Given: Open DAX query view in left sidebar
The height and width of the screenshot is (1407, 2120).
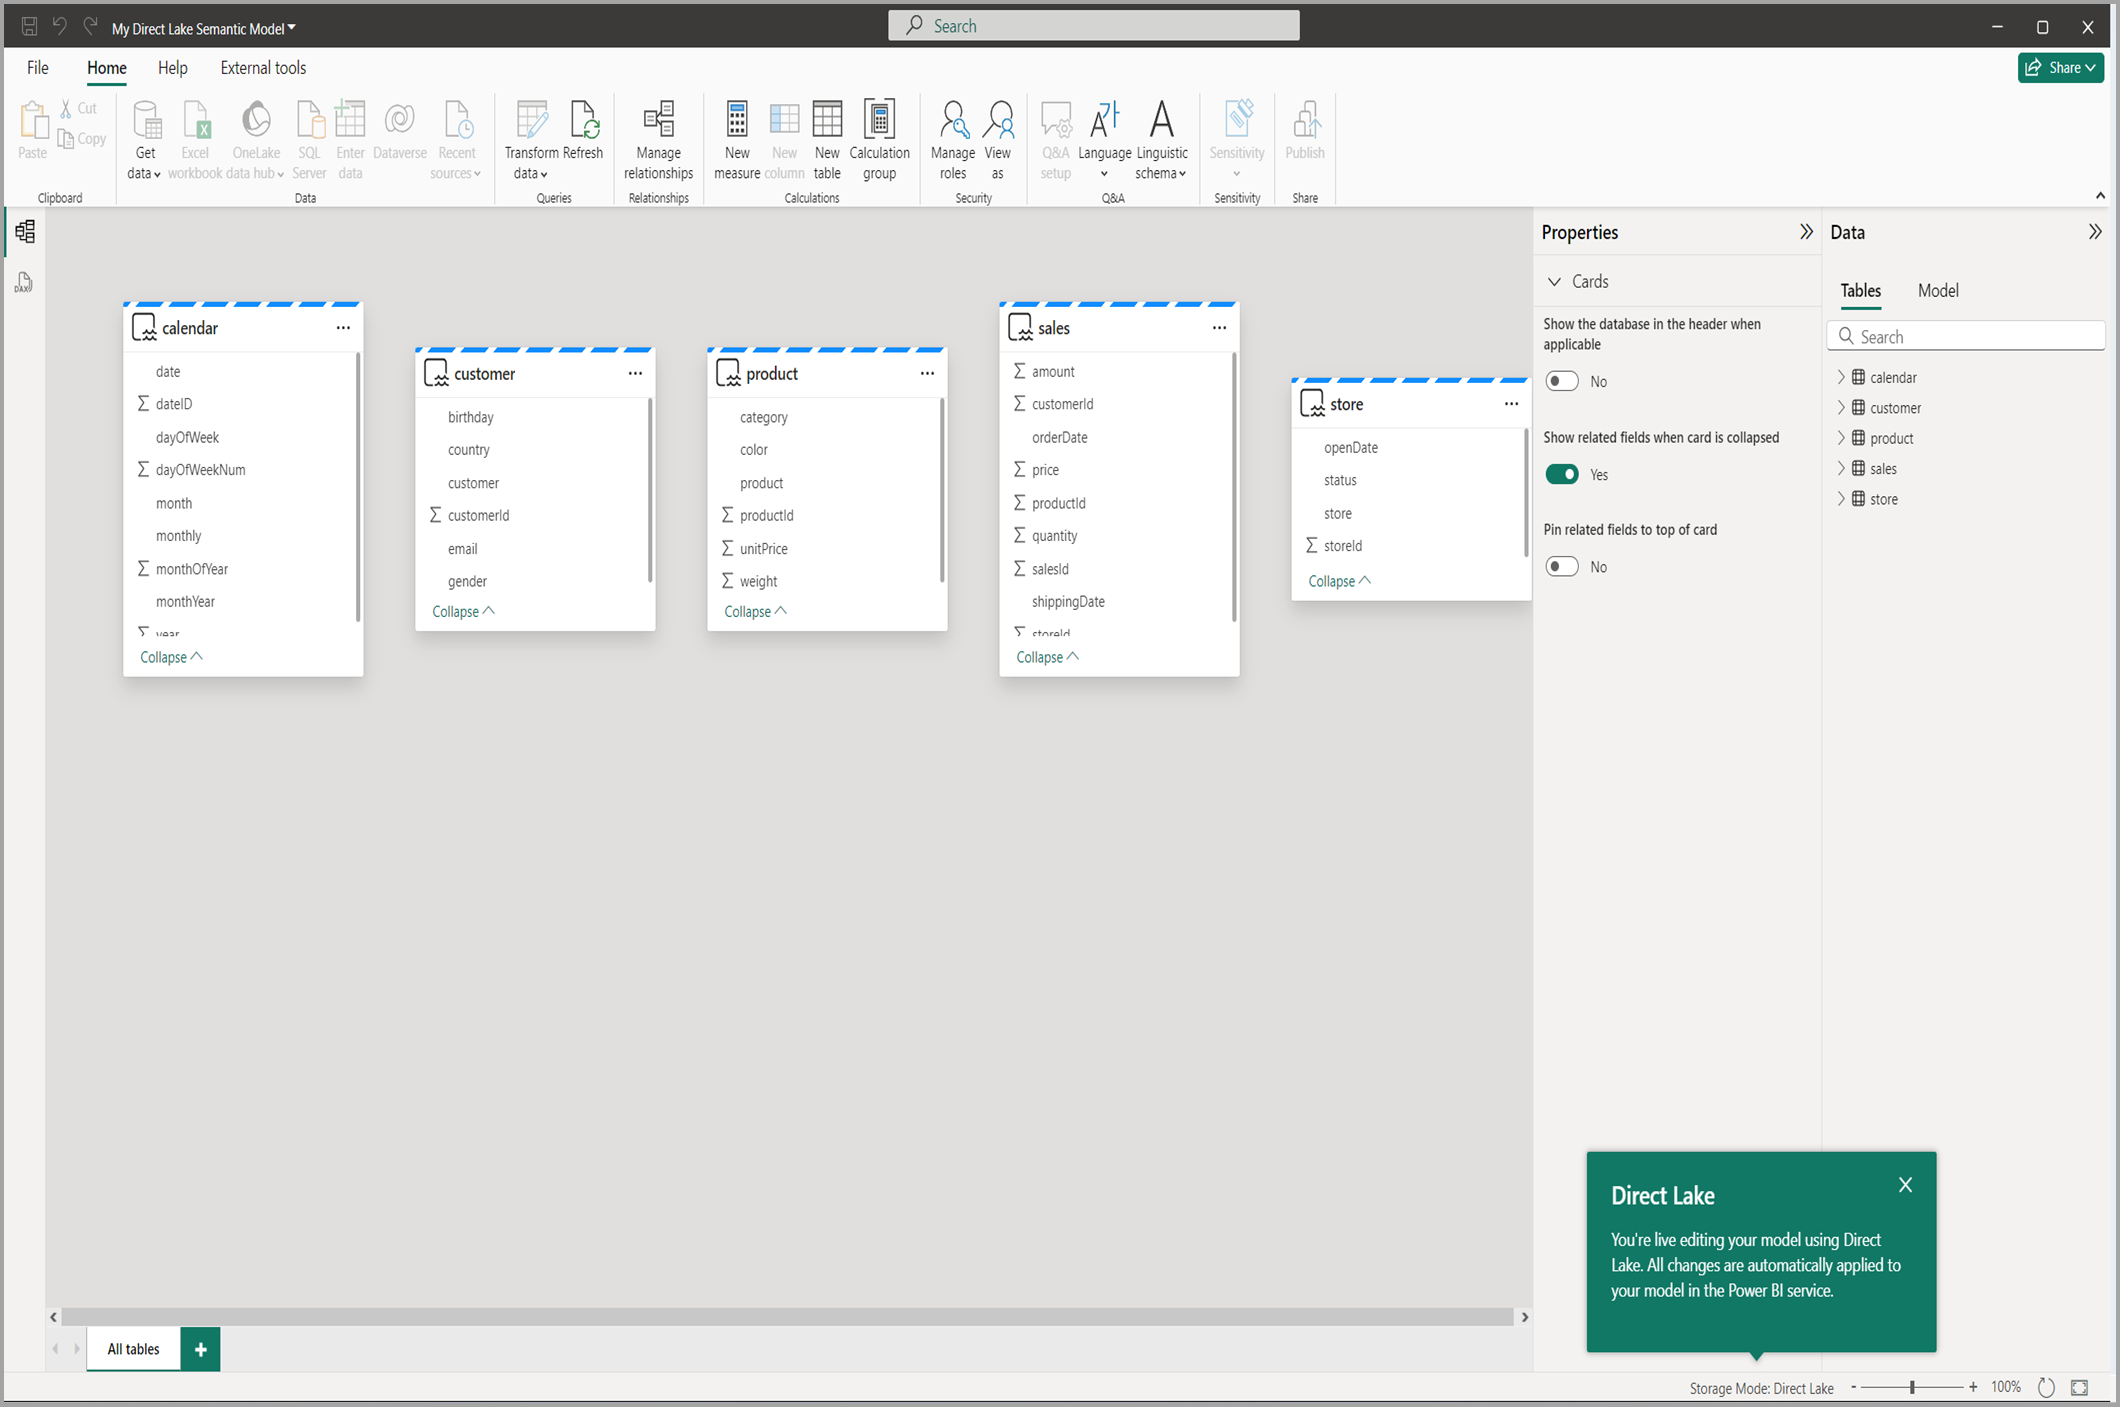Looking at the screenshot, I should pos(24,283).
